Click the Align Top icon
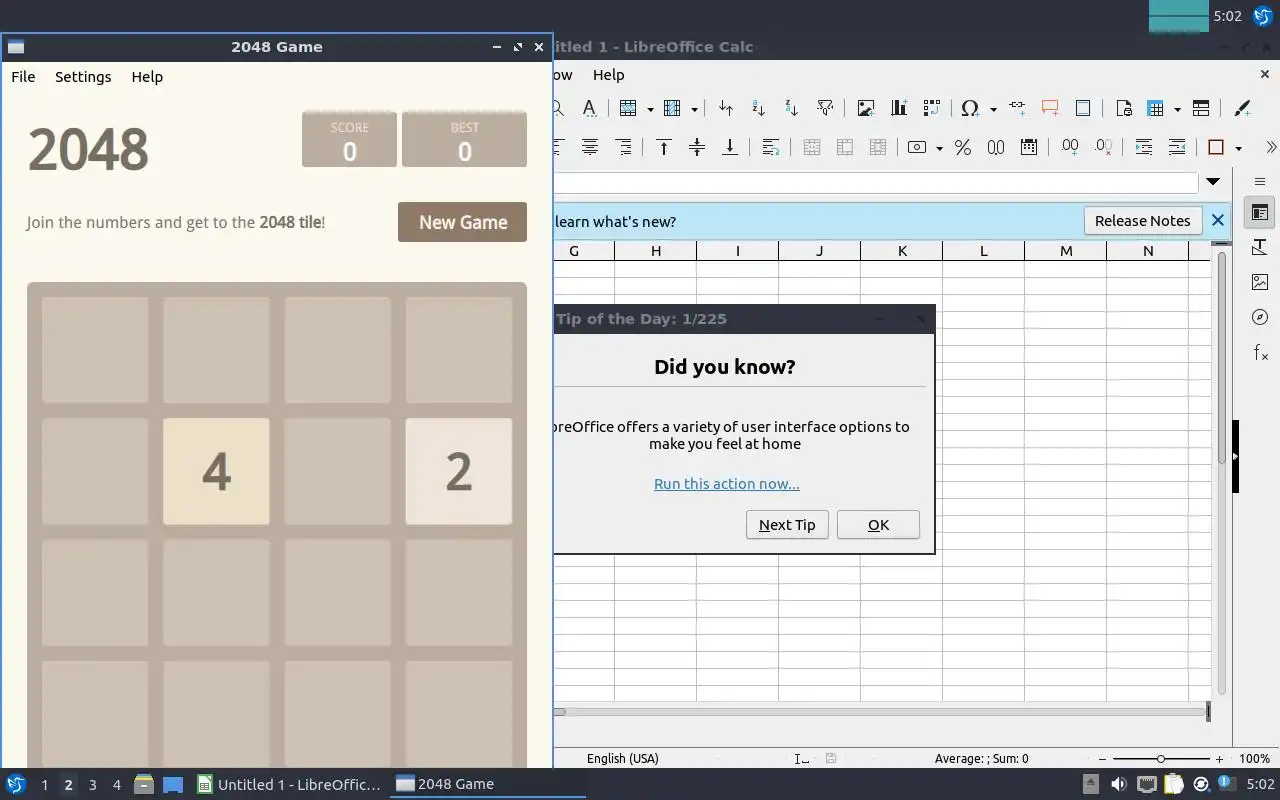The width and height of the screenshot is (1280, 800). pyautogui.click(x=663, y=147)
